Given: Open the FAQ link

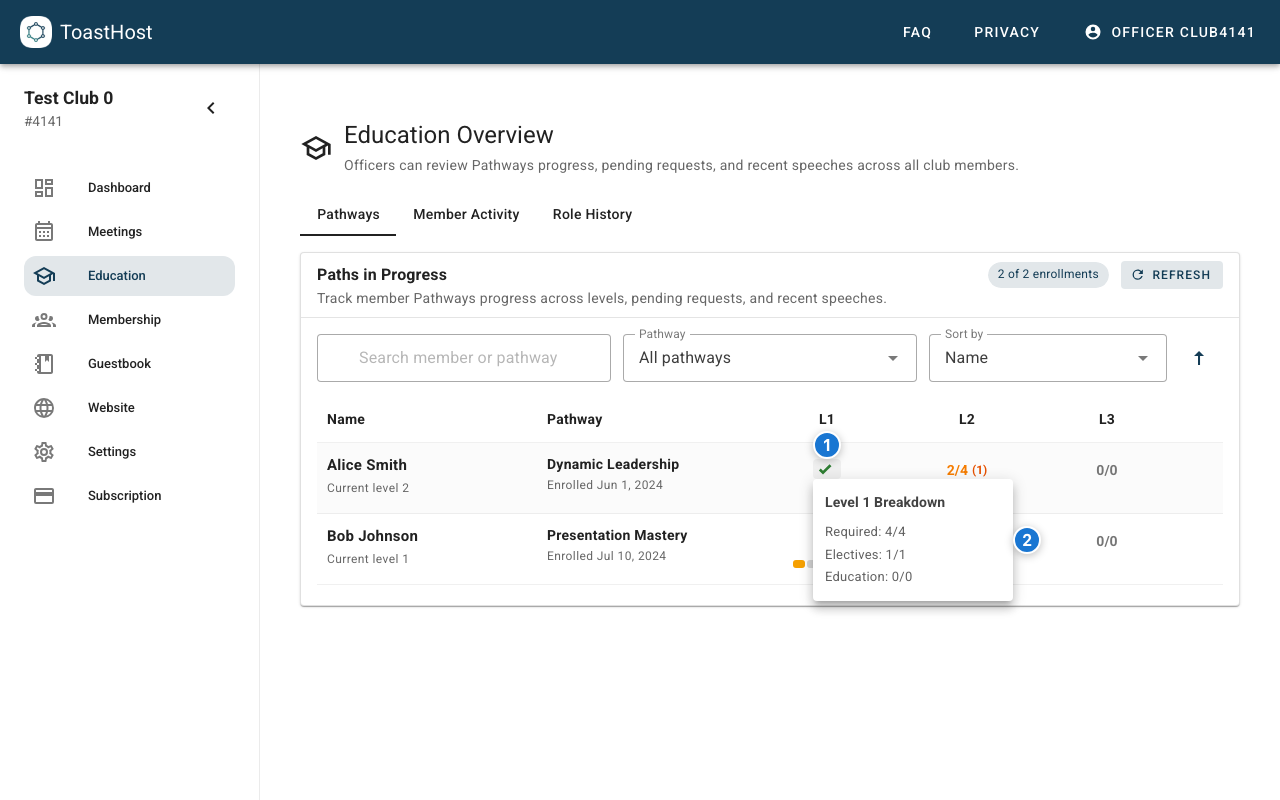Looking at the screenshot, I should click(x=917, y=32).
